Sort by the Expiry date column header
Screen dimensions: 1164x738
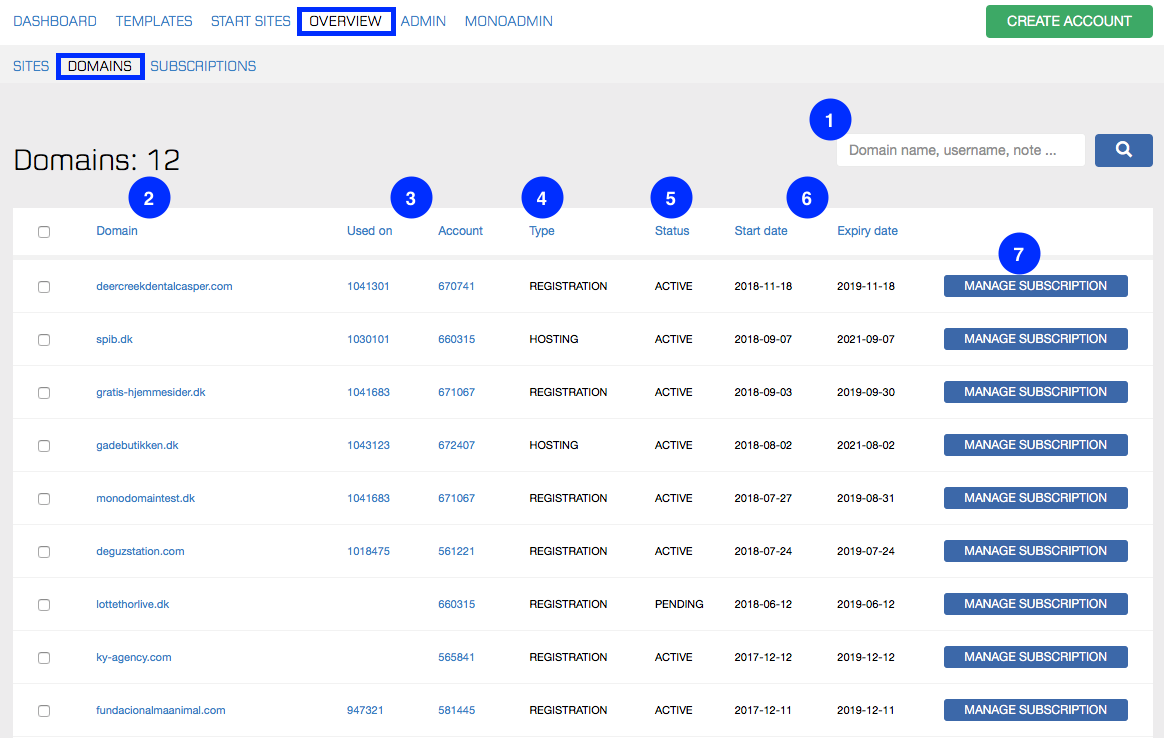(x=867, y=231)
